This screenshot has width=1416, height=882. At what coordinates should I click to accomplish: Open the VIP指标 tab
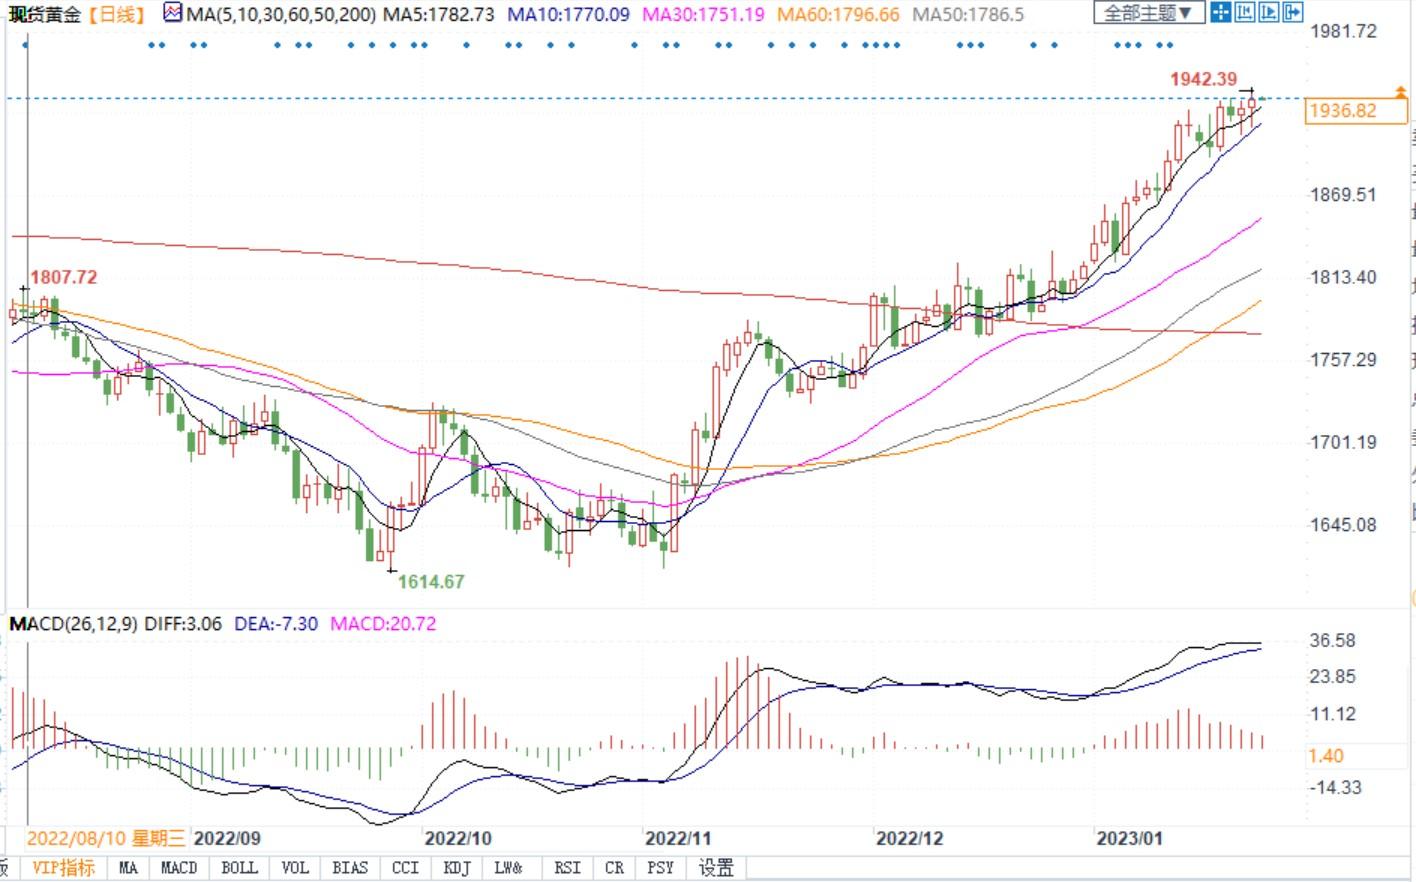[x=64, y=868]
